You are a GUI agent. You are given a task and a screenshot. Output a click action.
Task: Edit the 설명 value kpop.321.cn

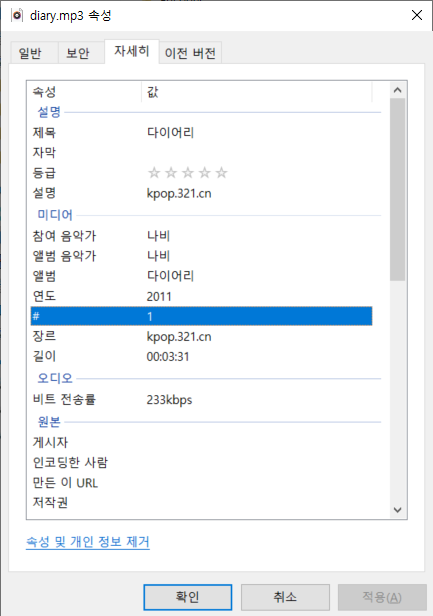(179, 193)
